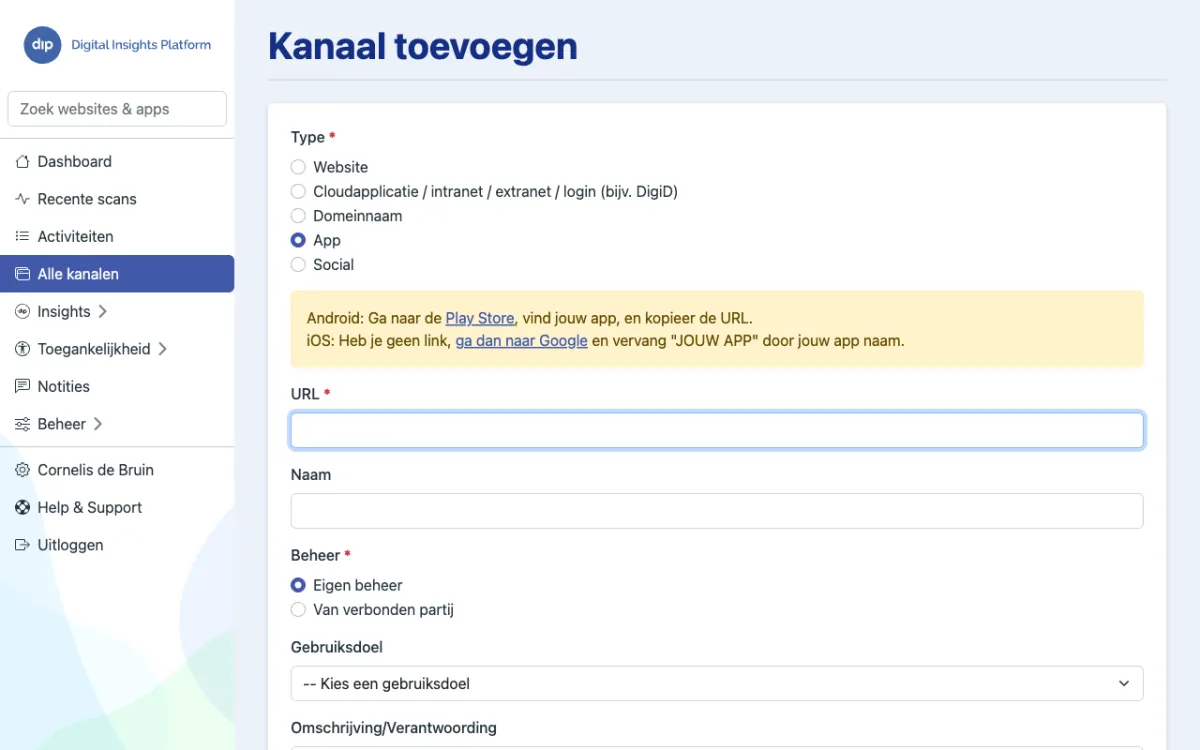Click the Activiteiten list icon
Image resolution: width=1200 pixels, height=750 pixels.
point(22,237)
